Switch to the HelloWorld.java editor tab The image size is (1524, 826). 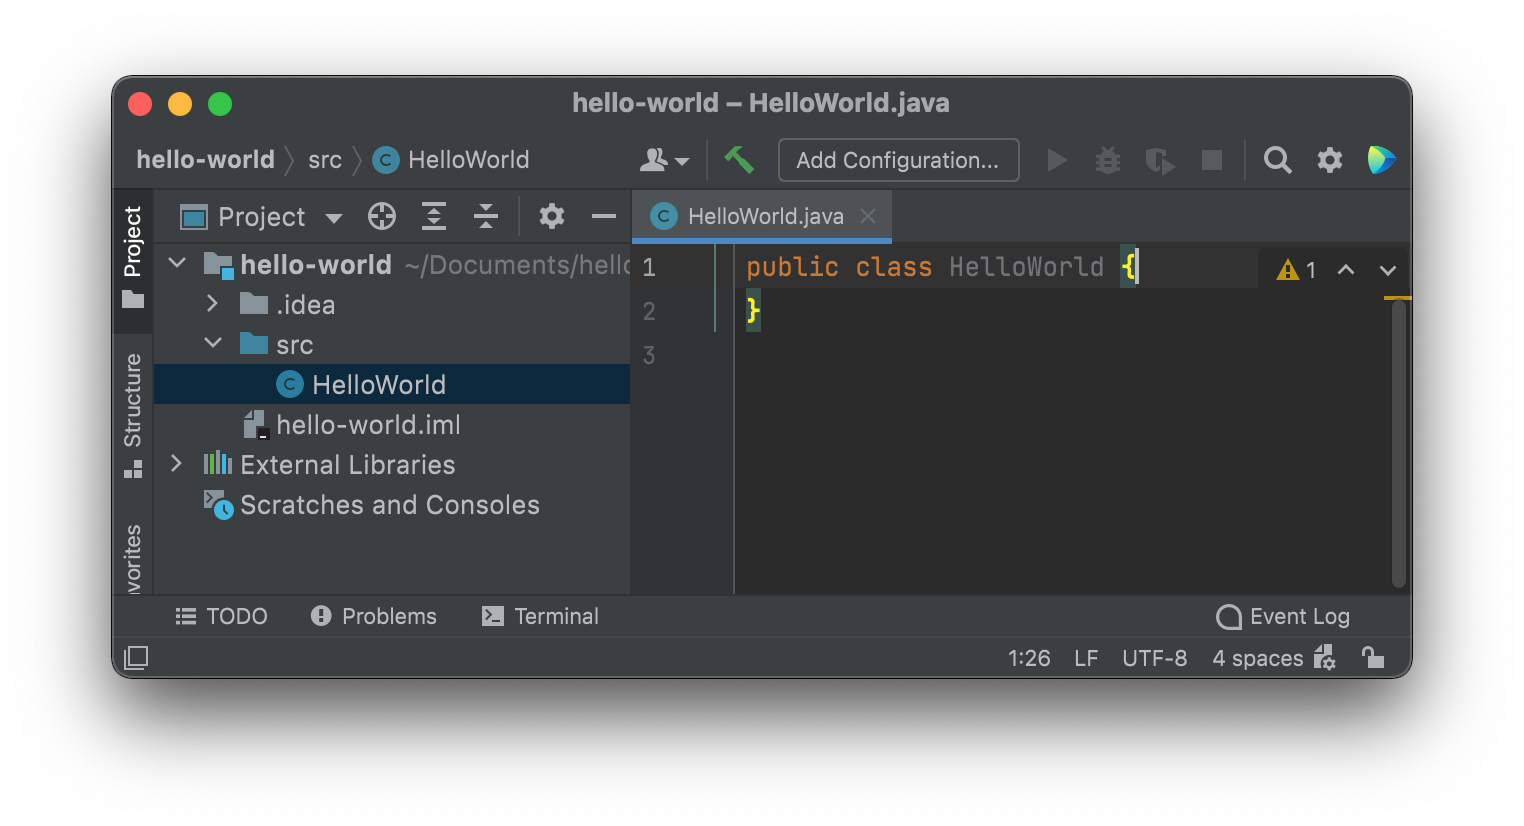pos(761,216)
